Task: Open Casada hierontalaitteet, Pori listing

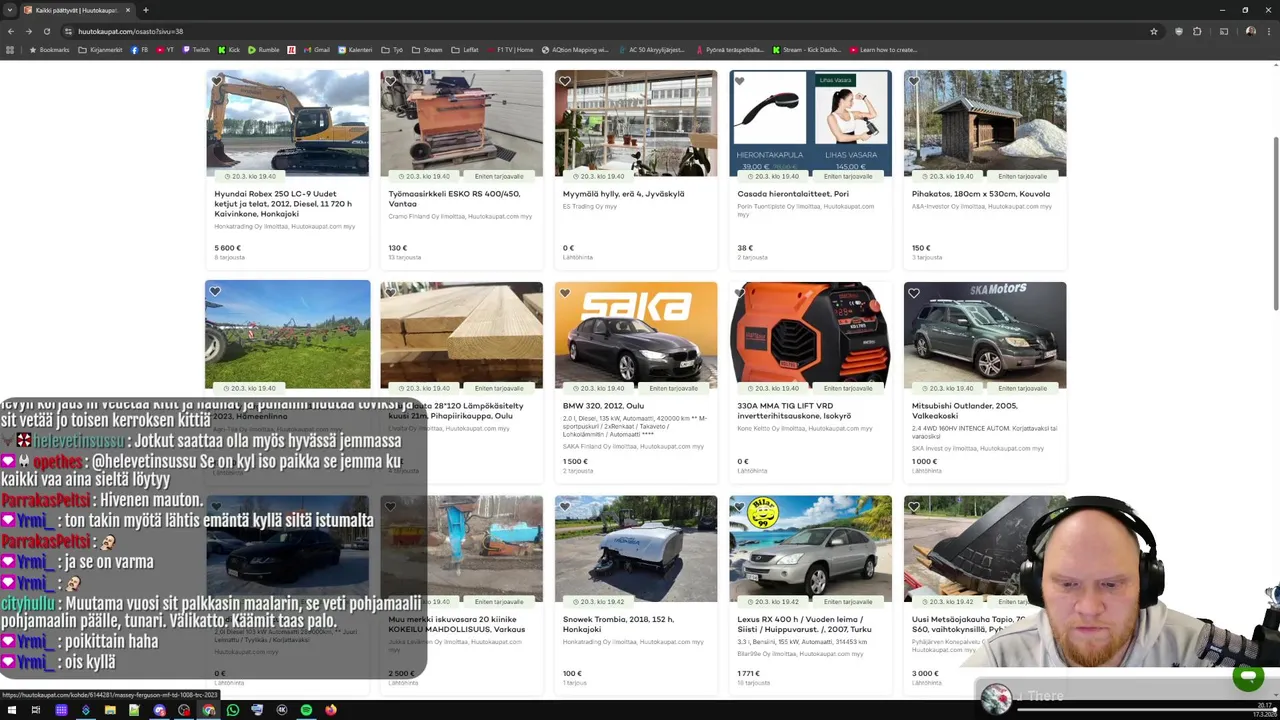Action: [x=793, y=194]
